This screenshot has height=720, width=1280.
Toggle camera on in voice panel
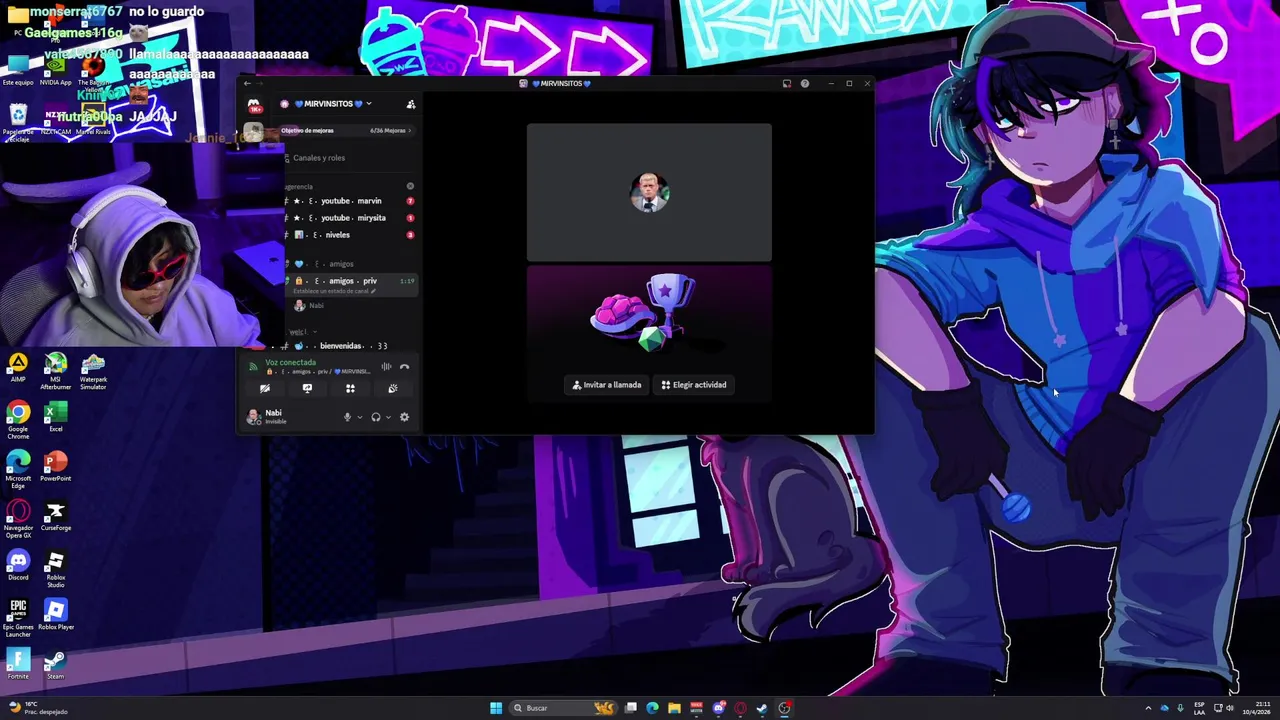pos(264,389)
